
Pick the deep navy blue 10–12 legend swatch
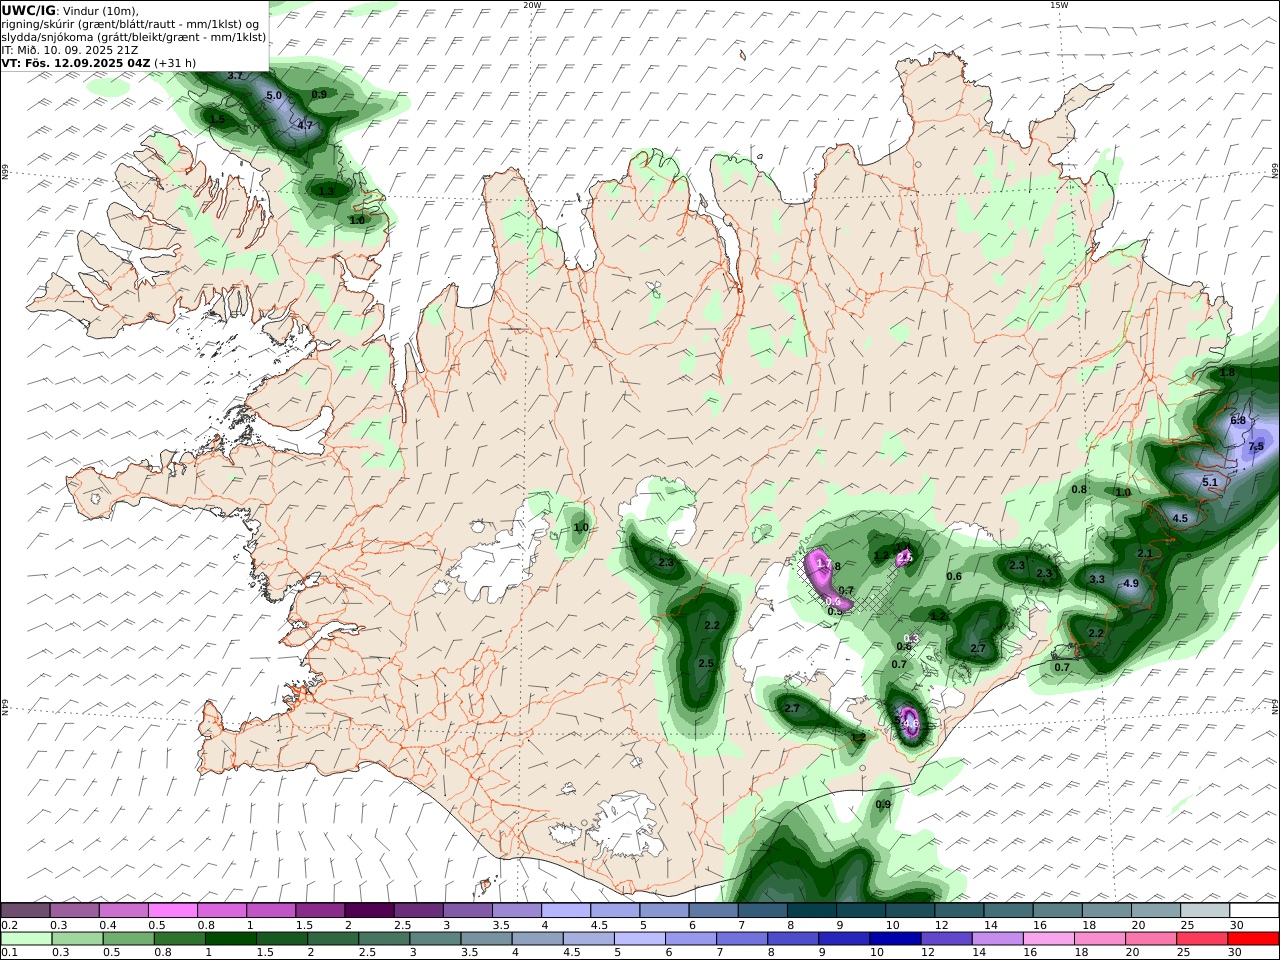coord(895,939)
